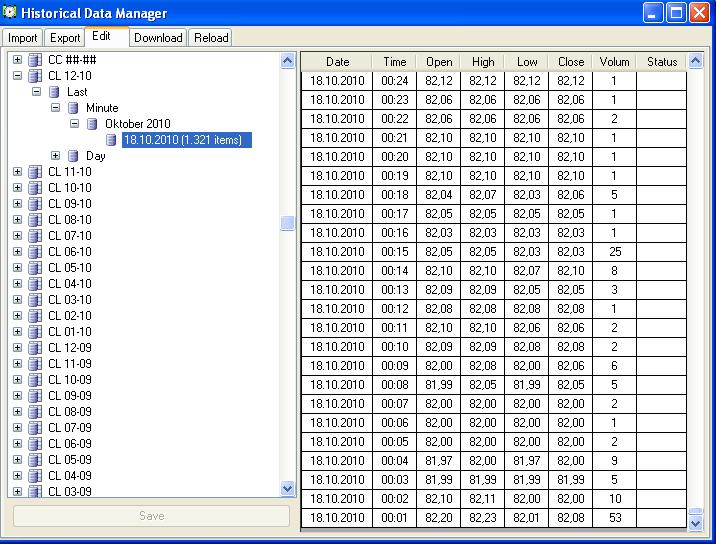Image resolution: width=716 pixels, height=544 pixels.
Task: Click data table scroll up arrow
Action: pyautogui.click(x=695, y=61)
